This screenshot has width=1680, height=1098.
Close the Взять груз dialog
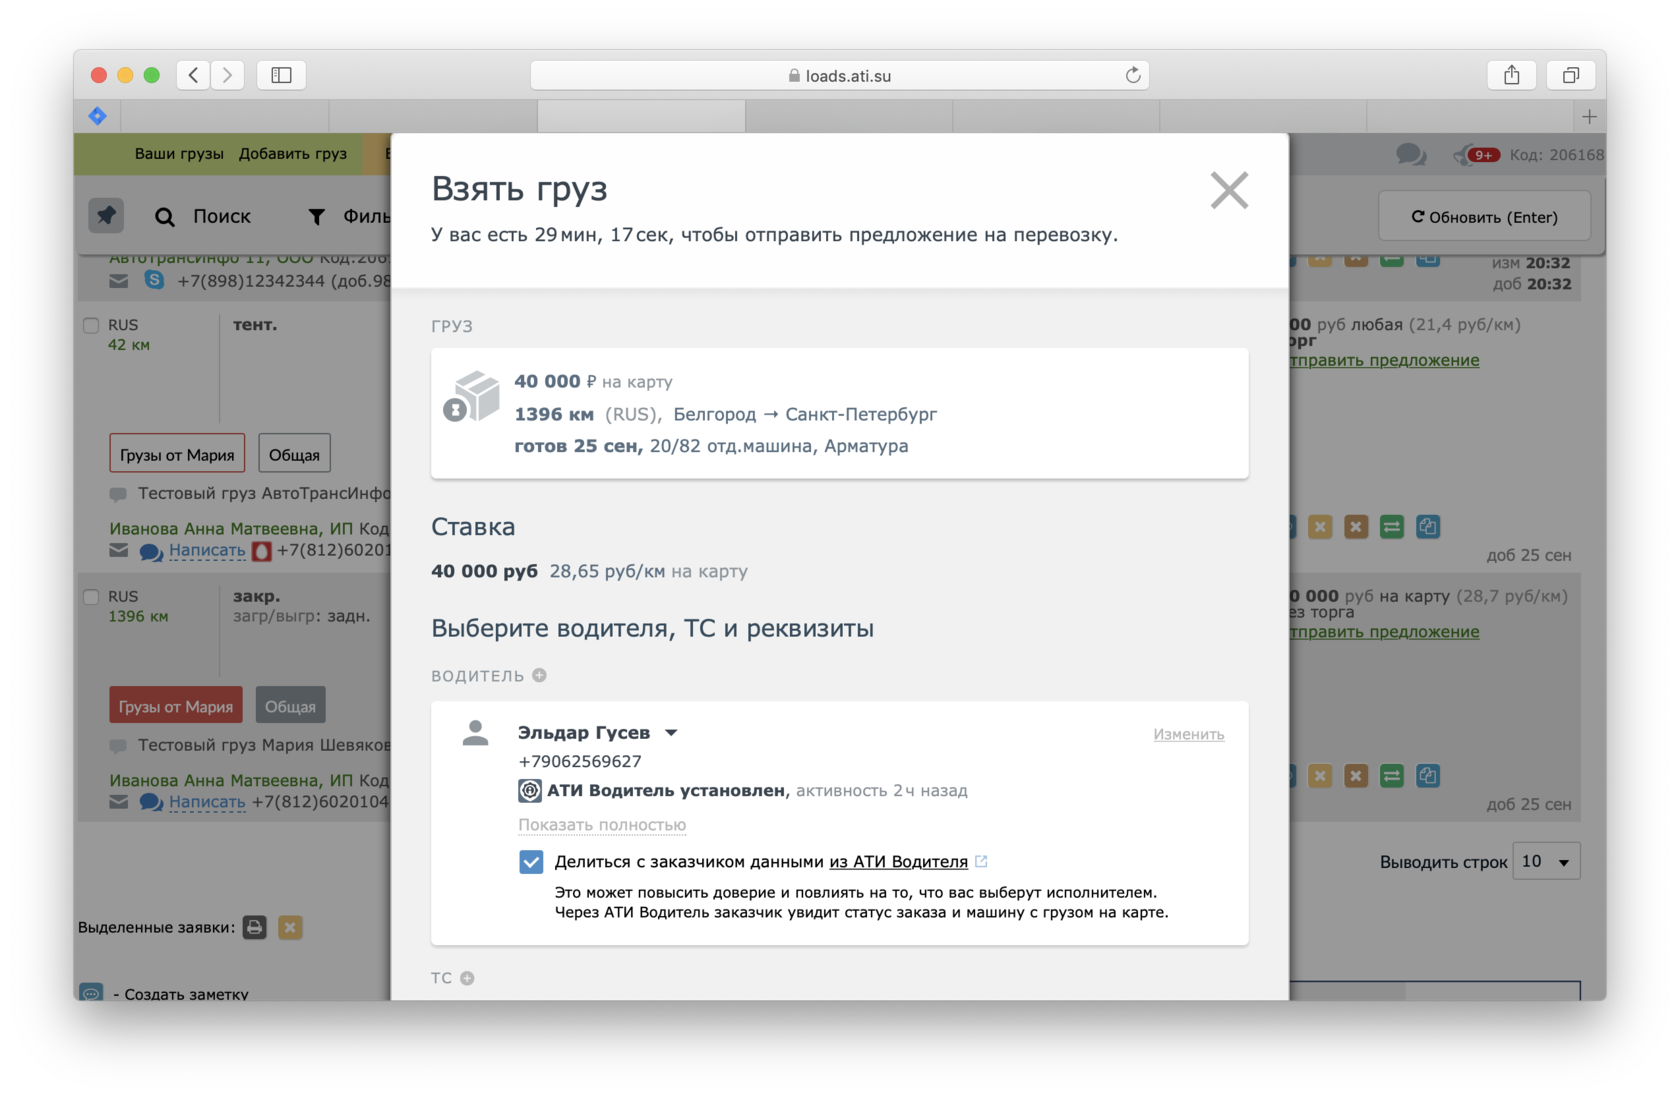click(x=1229, y=190)
